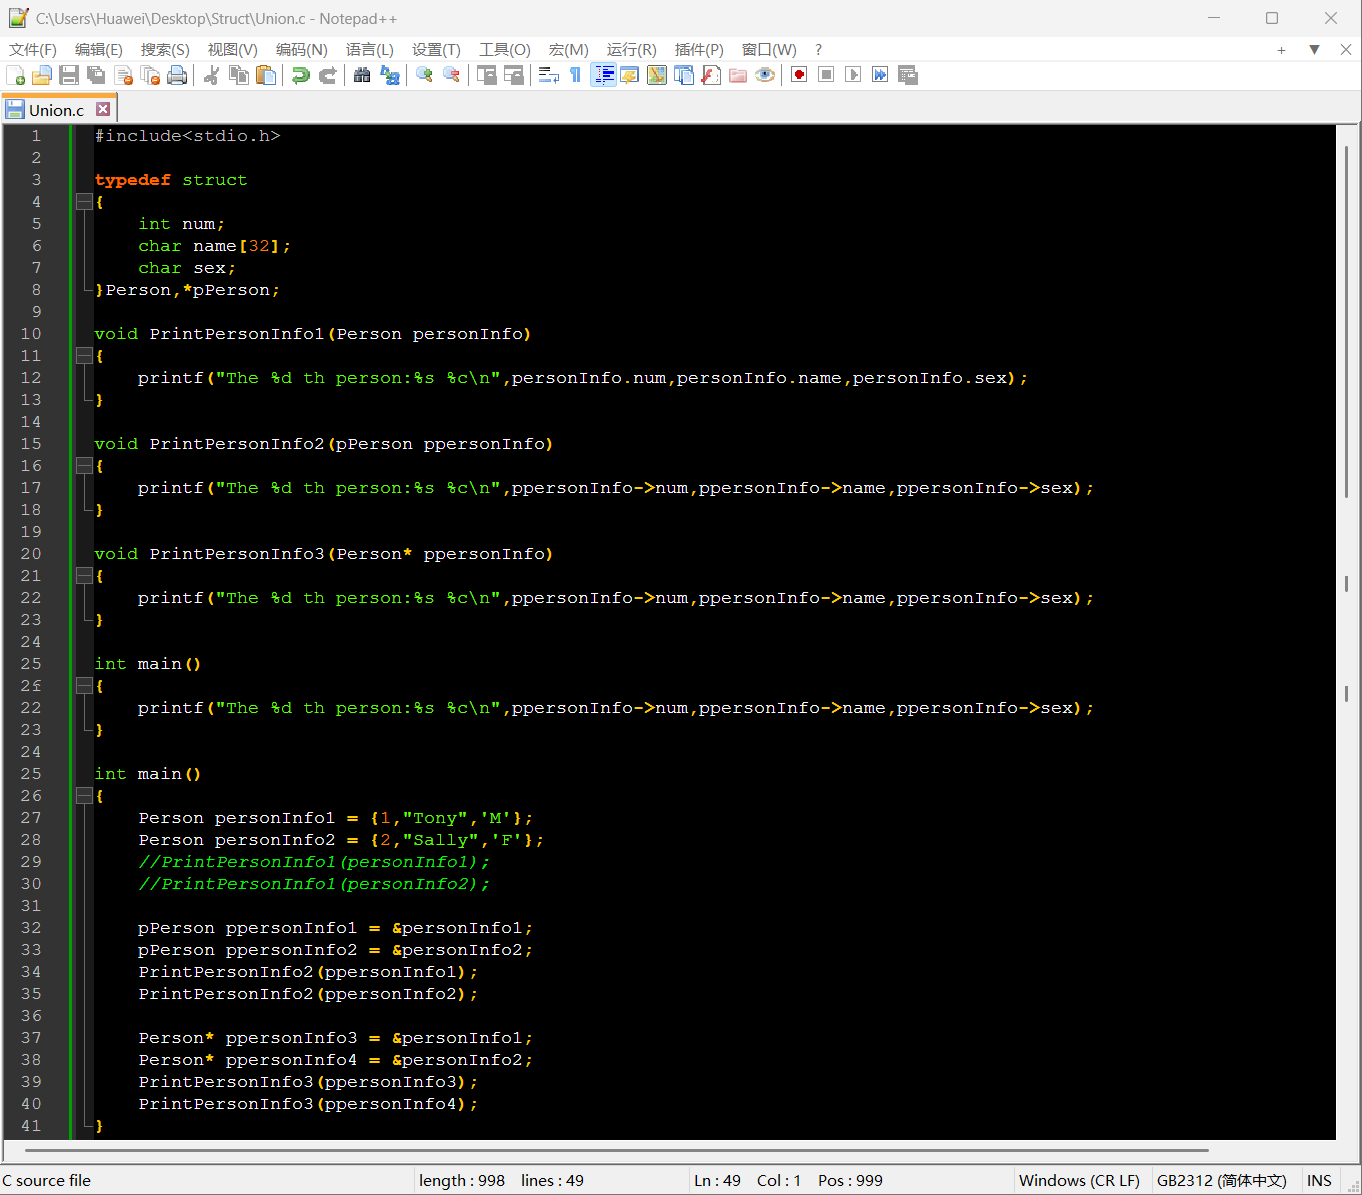
Task: Open the 文件(F) menu
Action: coord(33,50)
